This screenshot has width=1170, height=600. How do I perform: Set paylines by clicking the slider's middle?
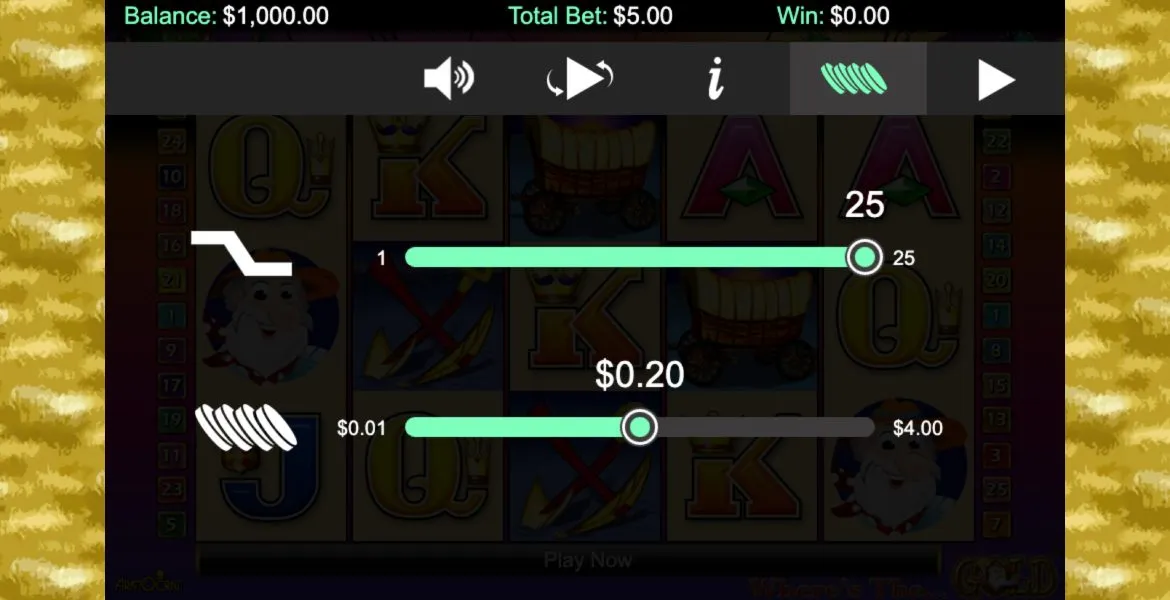pos(635,257)
